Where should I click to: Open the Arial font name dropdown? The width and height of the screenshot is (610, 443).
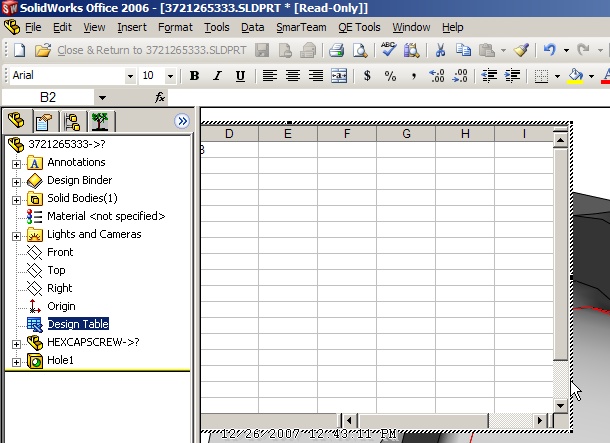130,76
